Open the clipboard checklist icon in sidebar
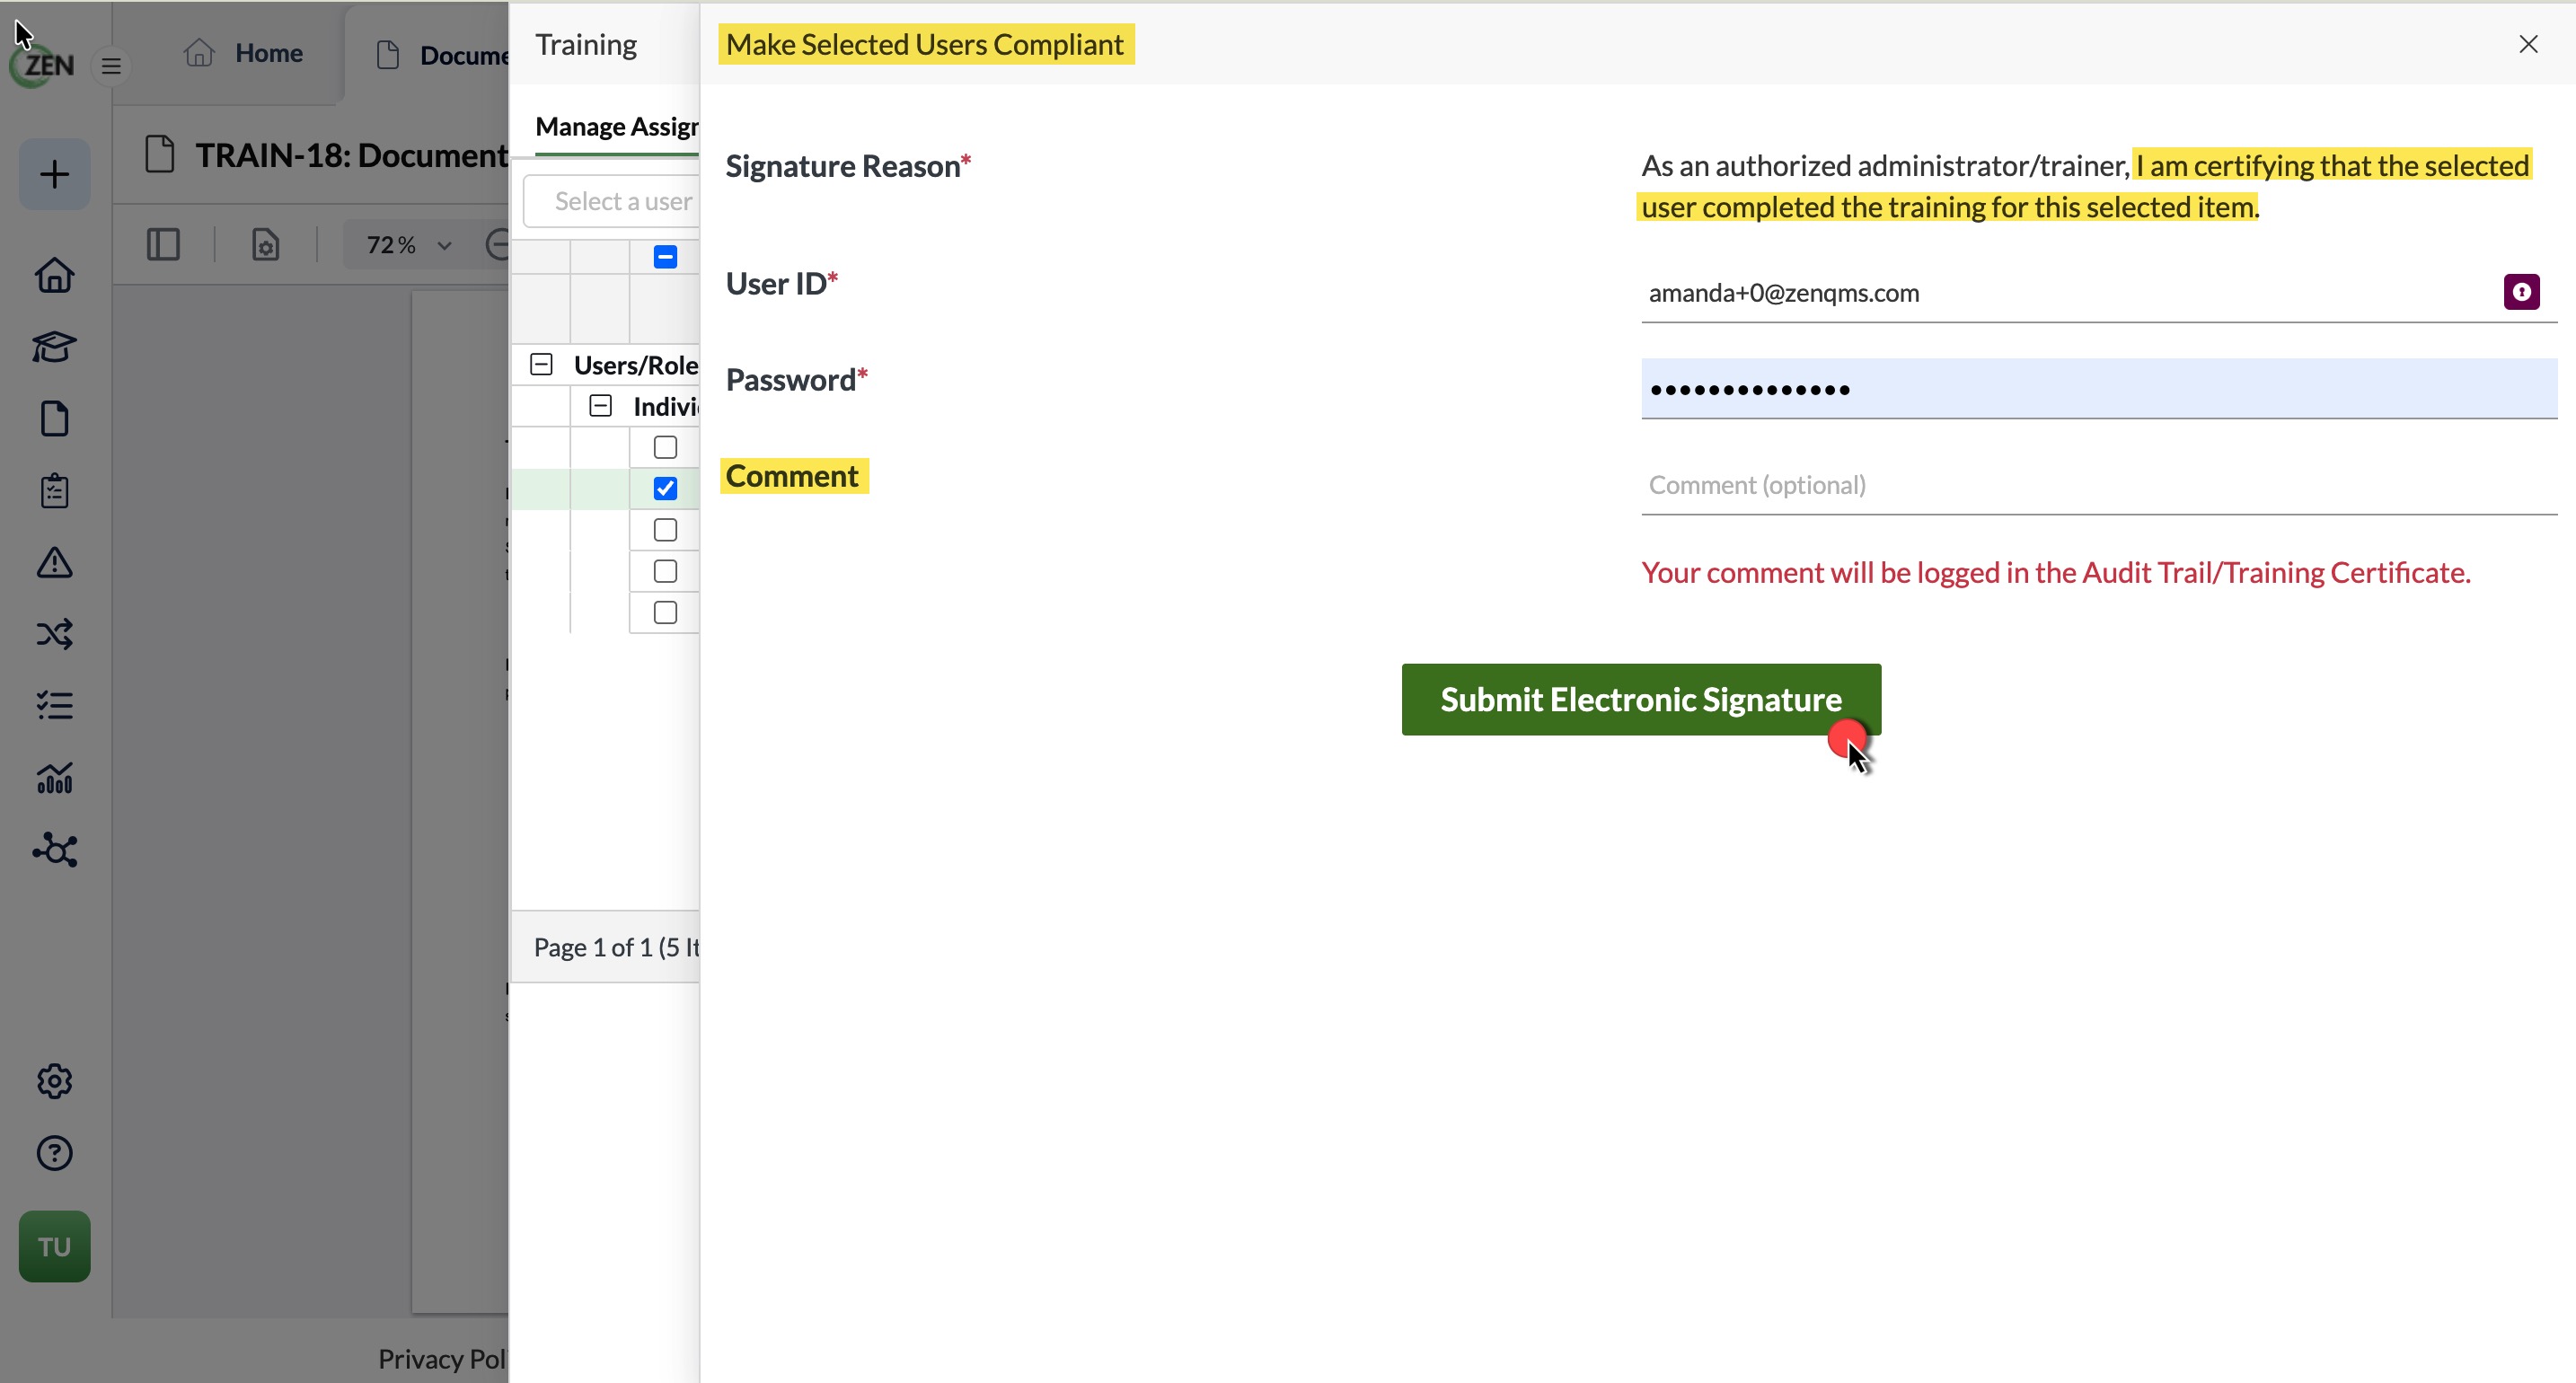Viewport: 2576px width, 1383px height. [x=54, y=491]
